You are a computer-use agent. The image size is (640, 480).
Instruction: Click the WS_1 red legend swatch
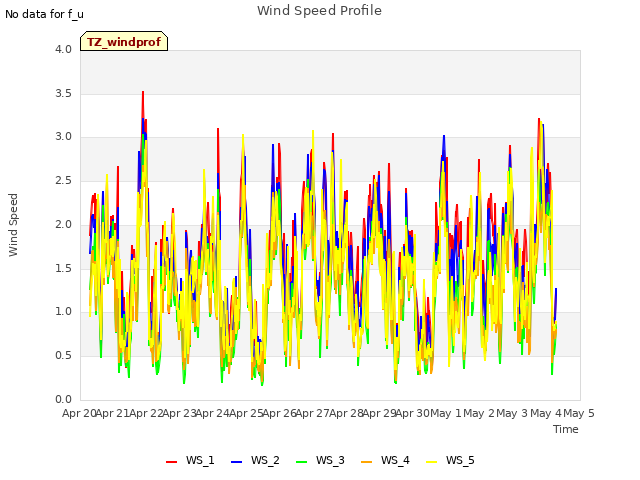click(x=171, y=462)
